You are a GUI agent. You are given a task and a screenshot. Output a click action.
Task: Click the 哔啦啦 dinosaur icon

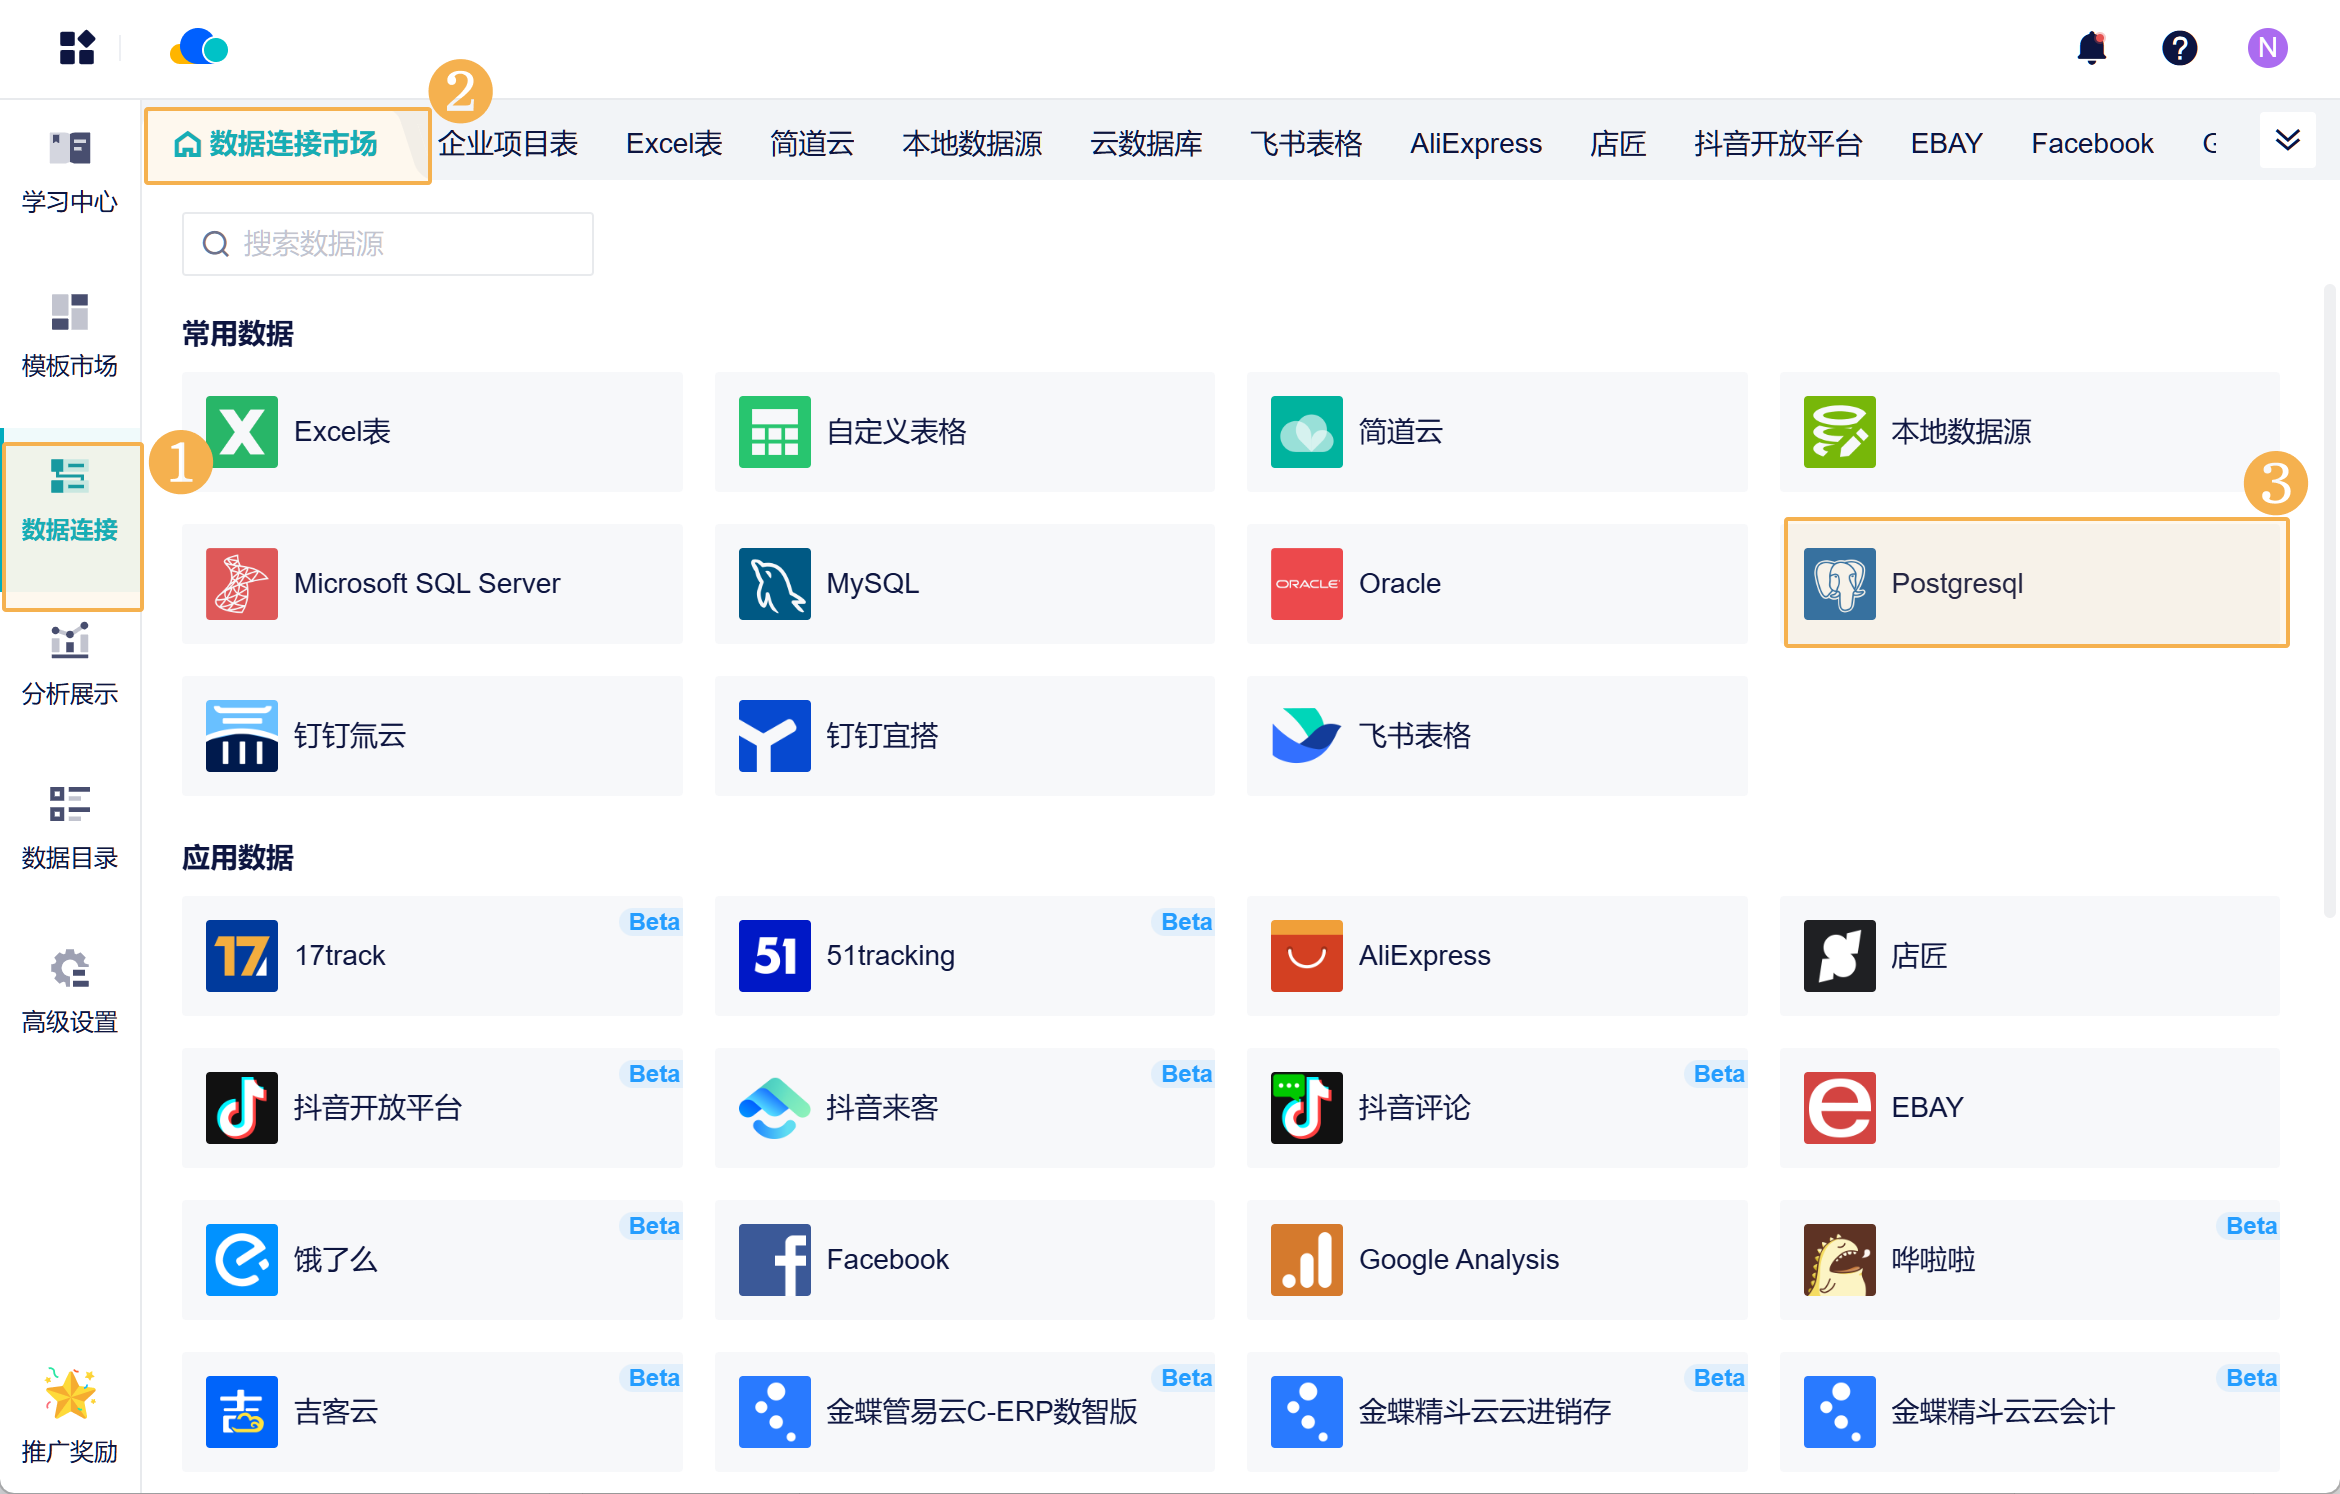tap(1840, 1260)
